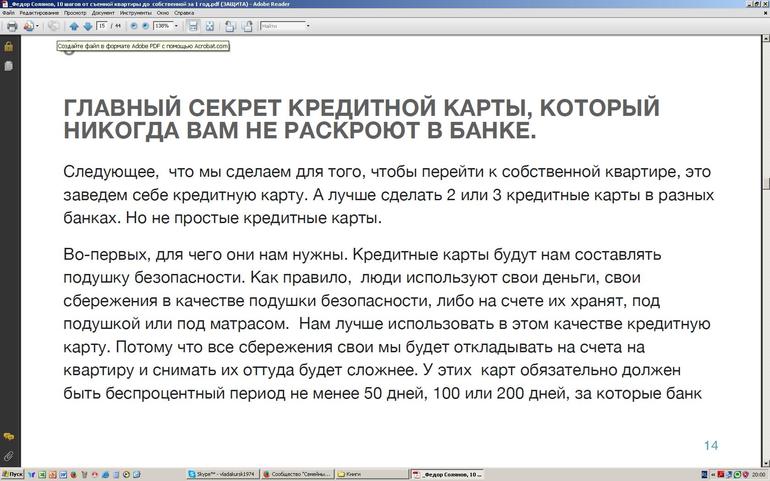The height and width of the screenshot is (481, 770).
Task: Expand the Find search options dropdown arrow
Action: pos(307,26)
